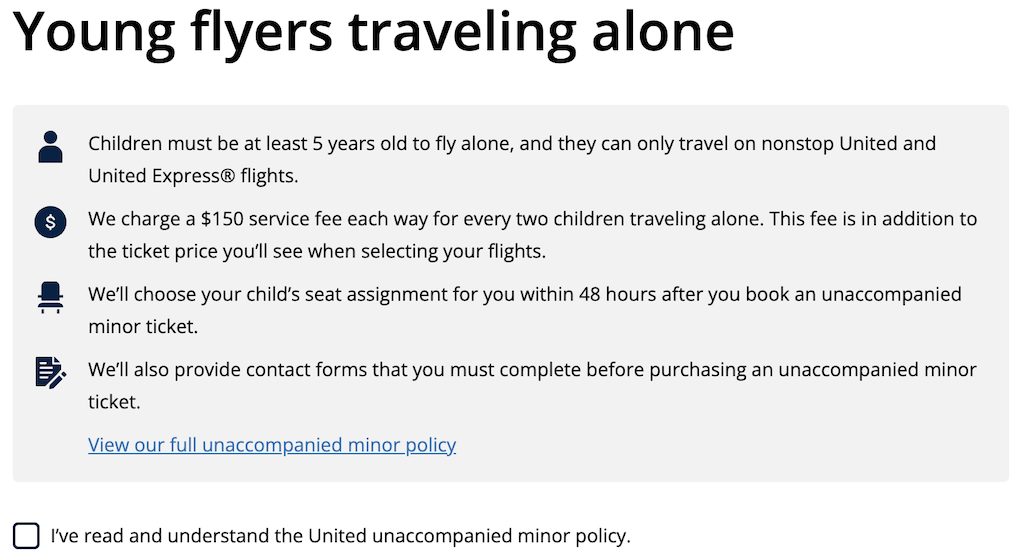Click the checkbox label about reading policy
1024x560 pixels.
340,537
